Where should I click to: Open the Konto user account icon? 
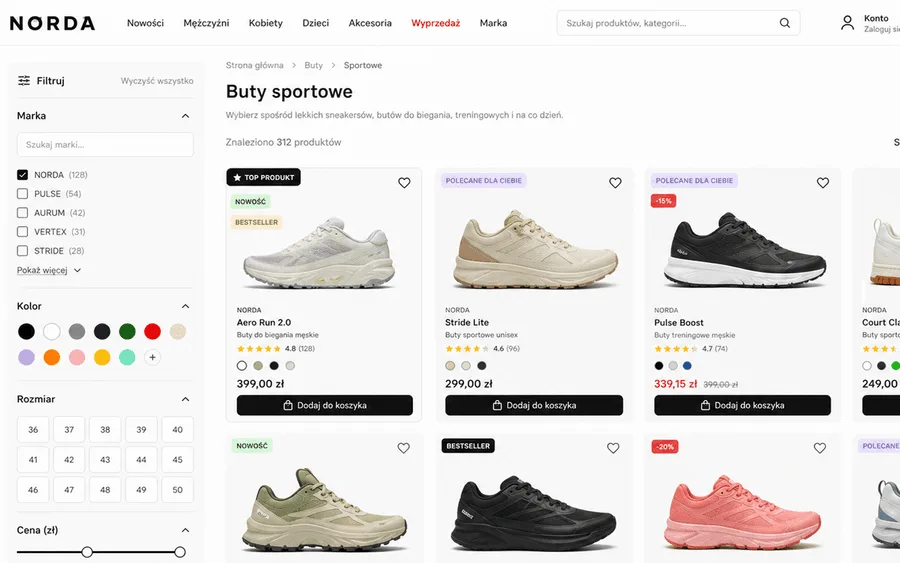tap(847, 23)
